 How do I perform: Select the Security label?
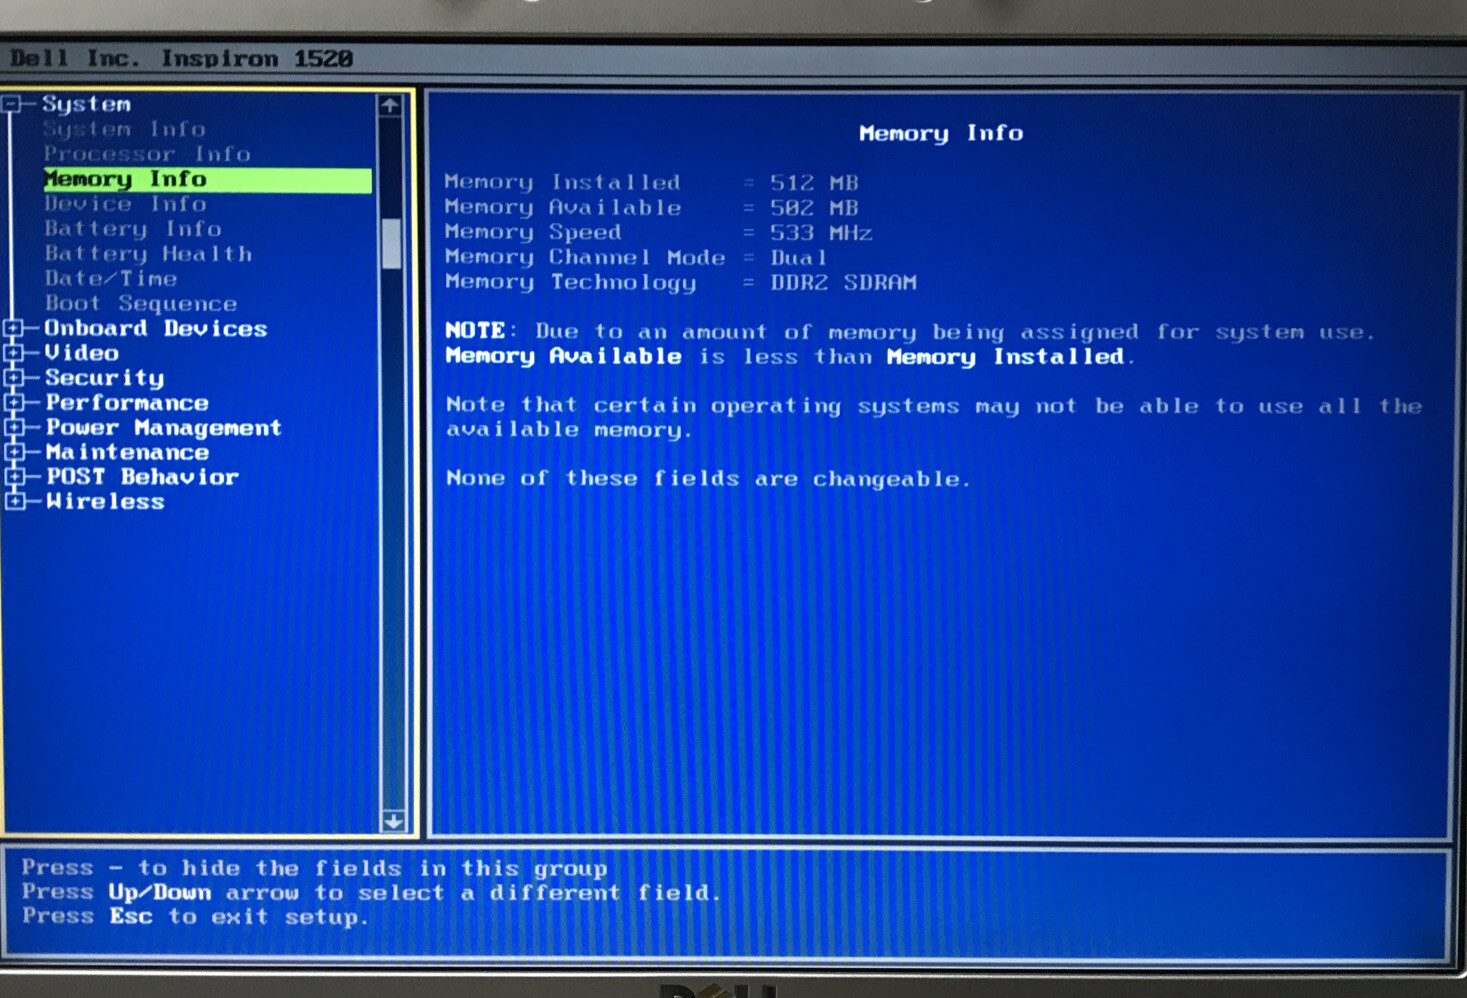coord(105,378)
